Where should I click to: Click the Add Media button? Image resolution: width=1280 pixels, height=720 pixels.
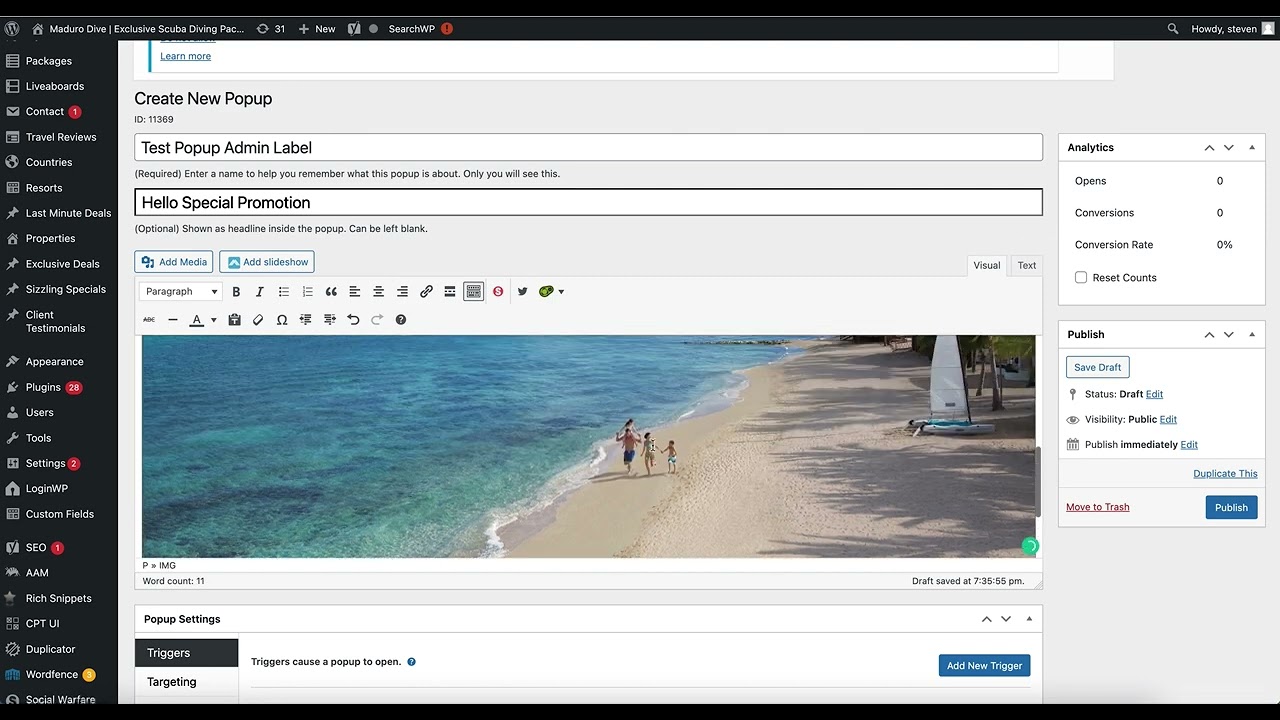coord(174,262)
